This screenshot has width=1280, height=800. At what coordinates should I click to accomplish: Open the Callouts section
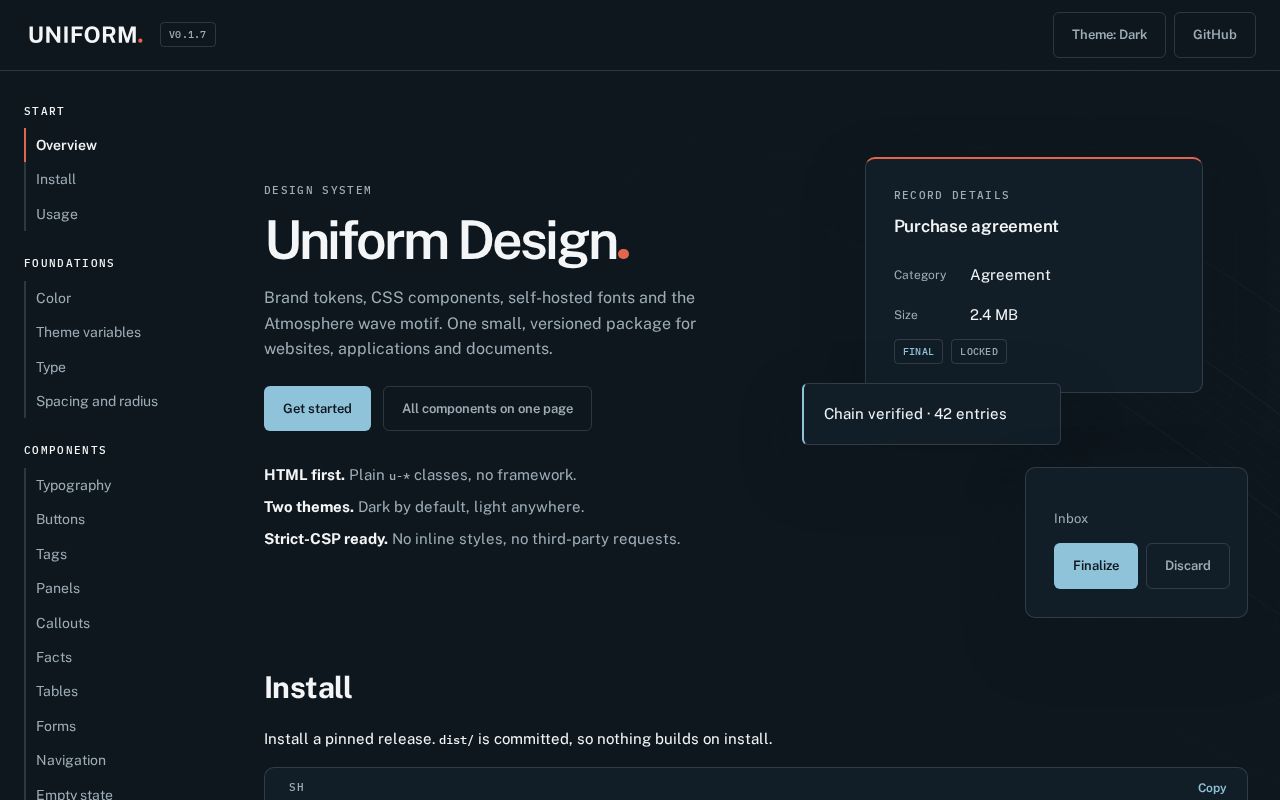[x=63, y=623]
